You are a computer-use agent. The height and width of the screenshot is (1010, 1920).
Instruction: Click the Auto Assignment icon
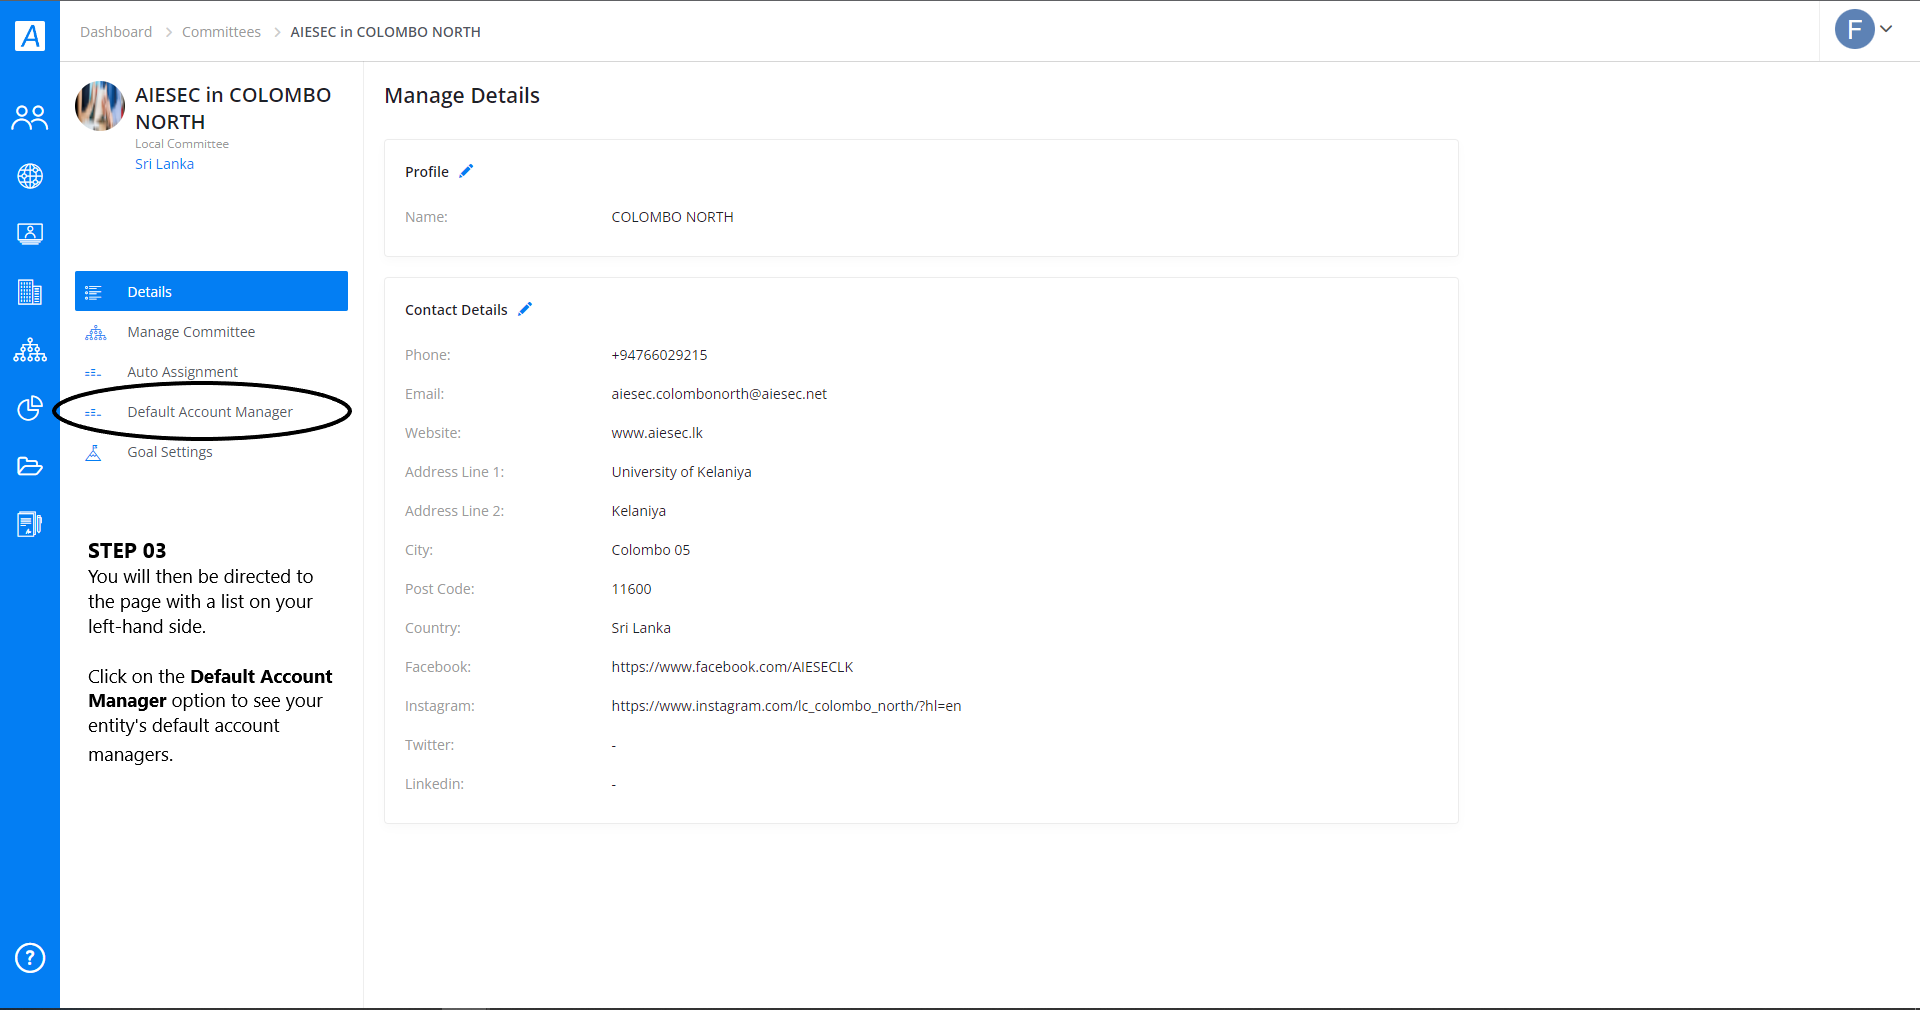[x=93, y=373]
